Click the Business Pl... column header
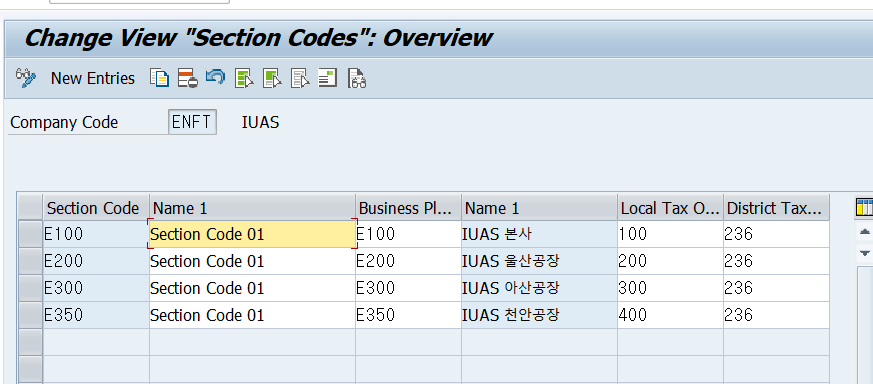This screenshot has width=873, height=384. [x=409, y=208]
